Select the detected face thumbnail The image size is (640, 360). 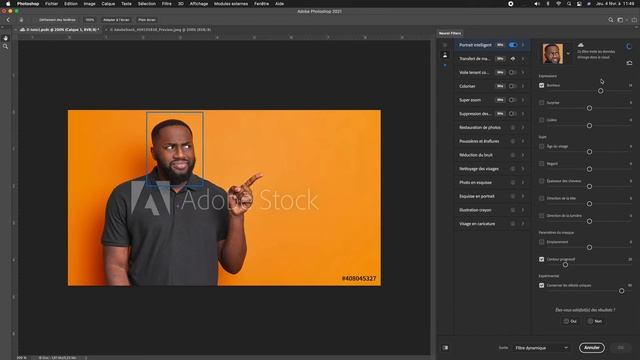553,53
